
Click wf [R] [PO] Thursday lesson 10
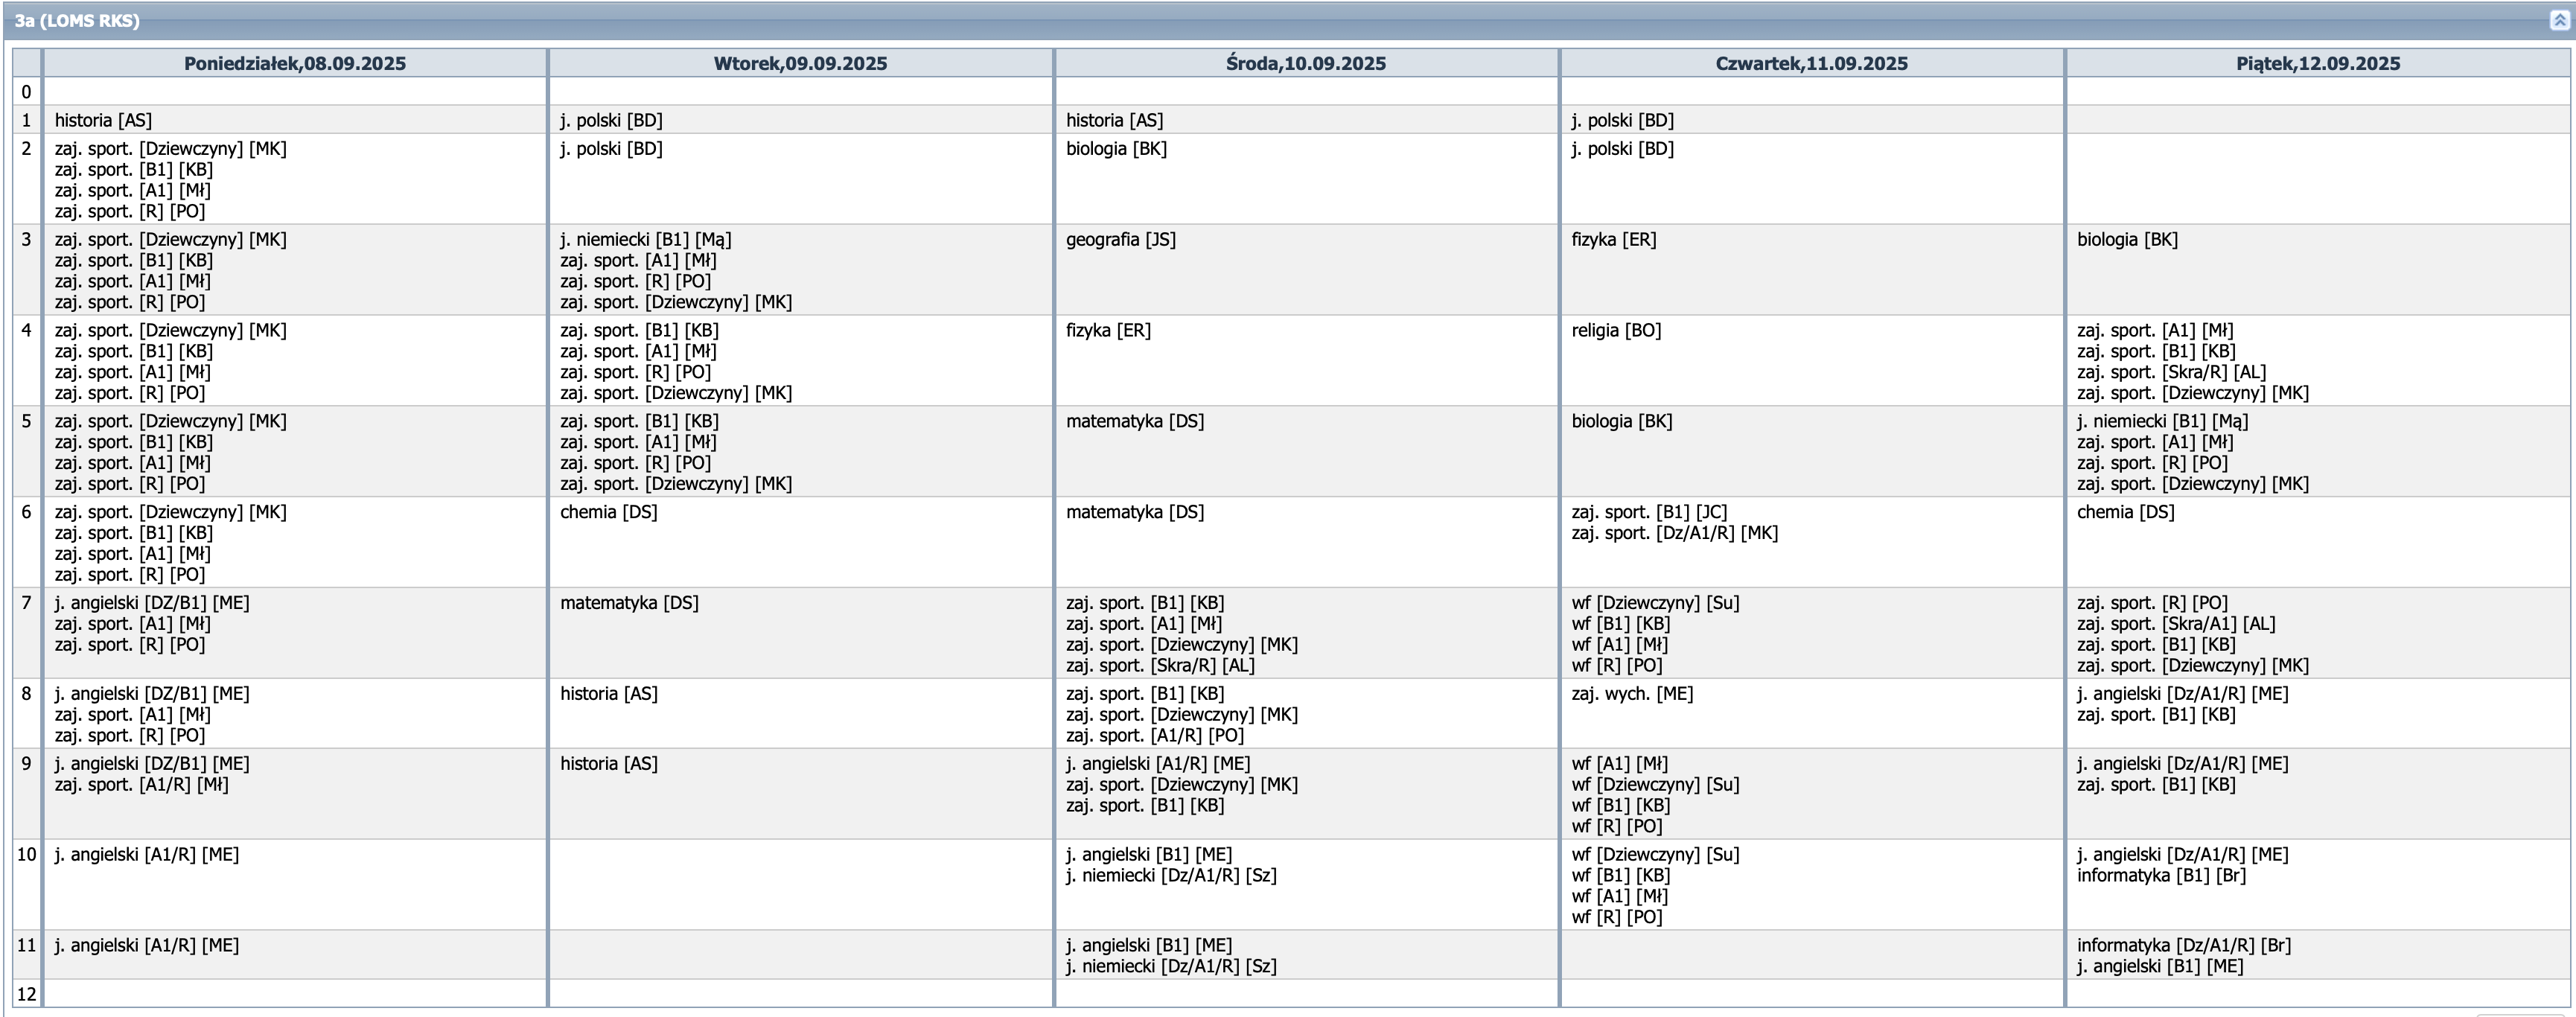click(x=1616, y=917)
